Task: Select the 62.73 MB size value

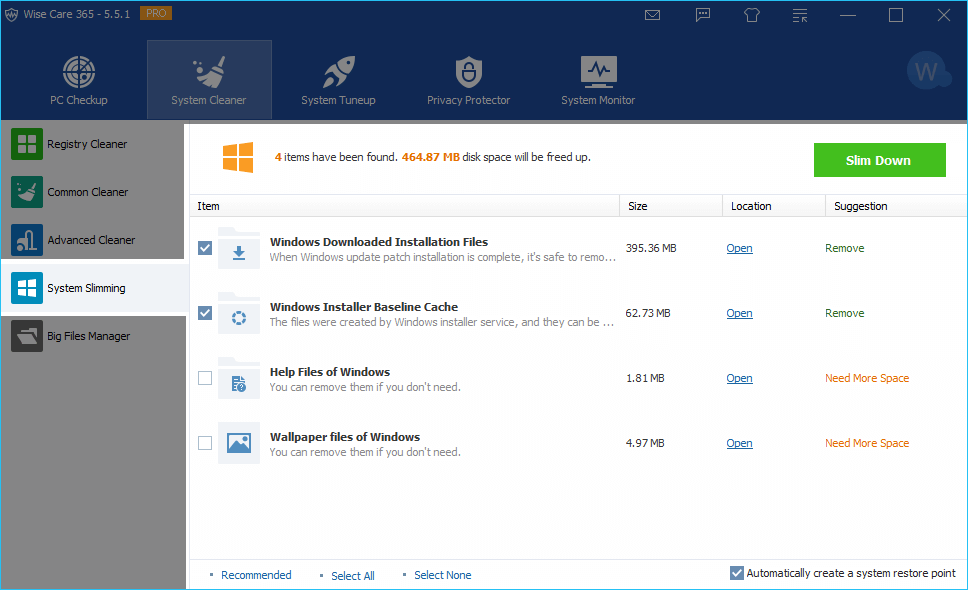Action: pos(648,313)
